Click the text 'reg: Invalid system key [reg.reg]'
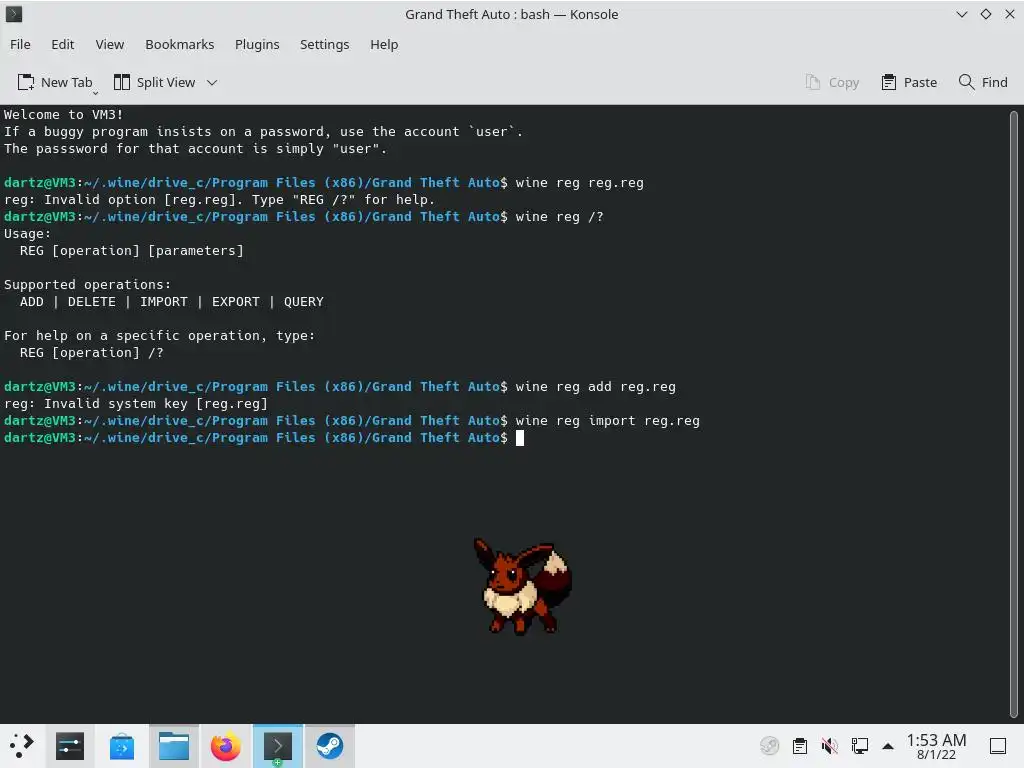Screen dimensions: 1024x768 [136, 404]
